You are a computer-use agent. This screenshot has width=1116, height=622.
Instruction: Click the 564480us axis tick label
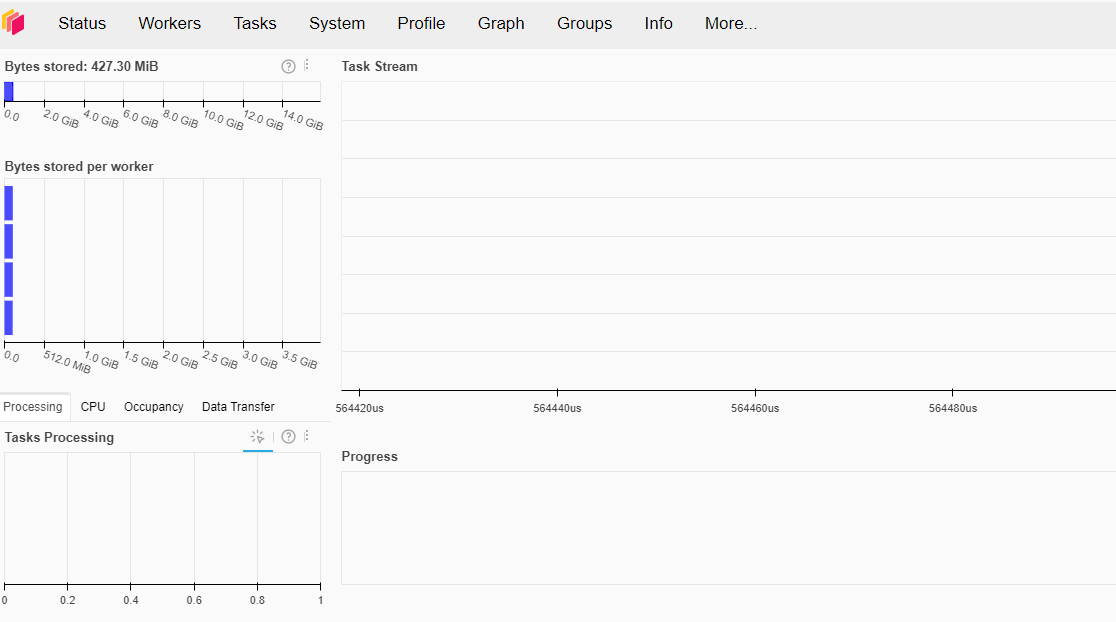point(953,408)
